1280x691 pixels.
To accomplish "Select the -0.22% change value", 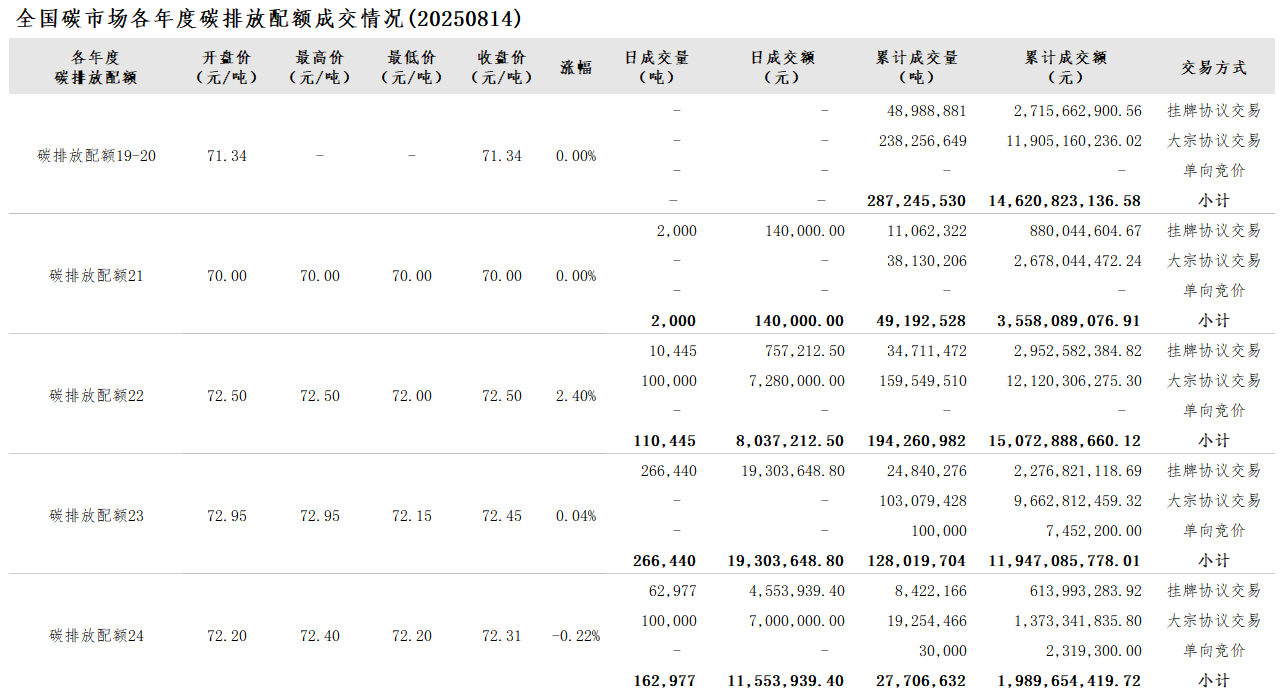I will click(x=576, y=636).
